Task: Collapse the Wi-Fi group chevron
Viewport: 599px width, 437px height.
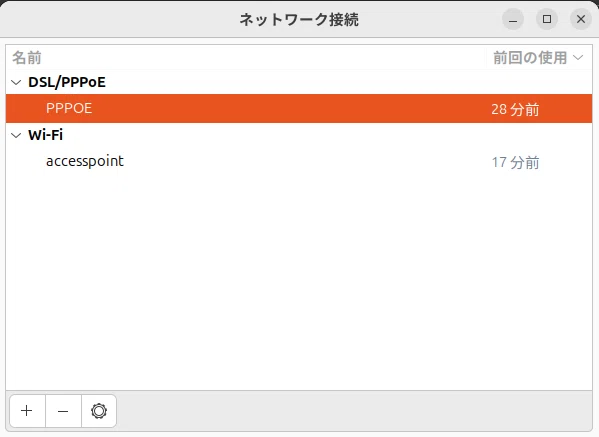Action: tap(16, 135)
